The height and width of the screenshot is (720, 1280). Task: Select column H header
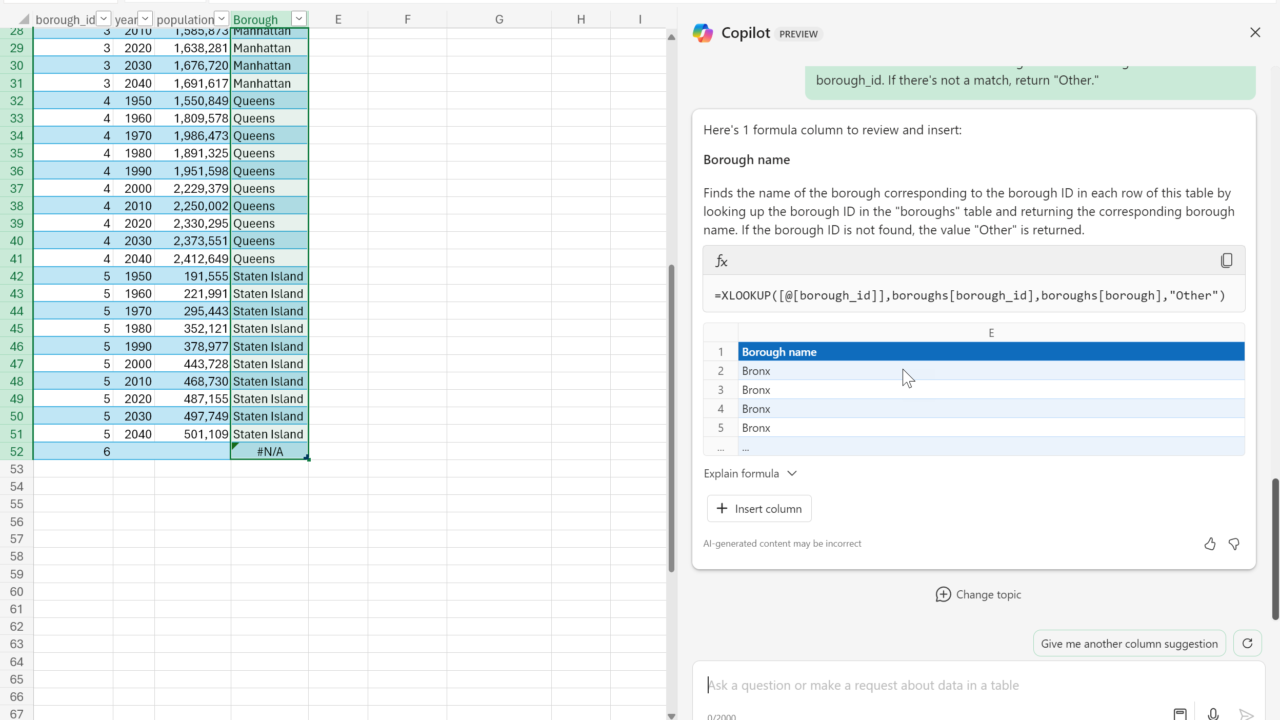(581, 19)
